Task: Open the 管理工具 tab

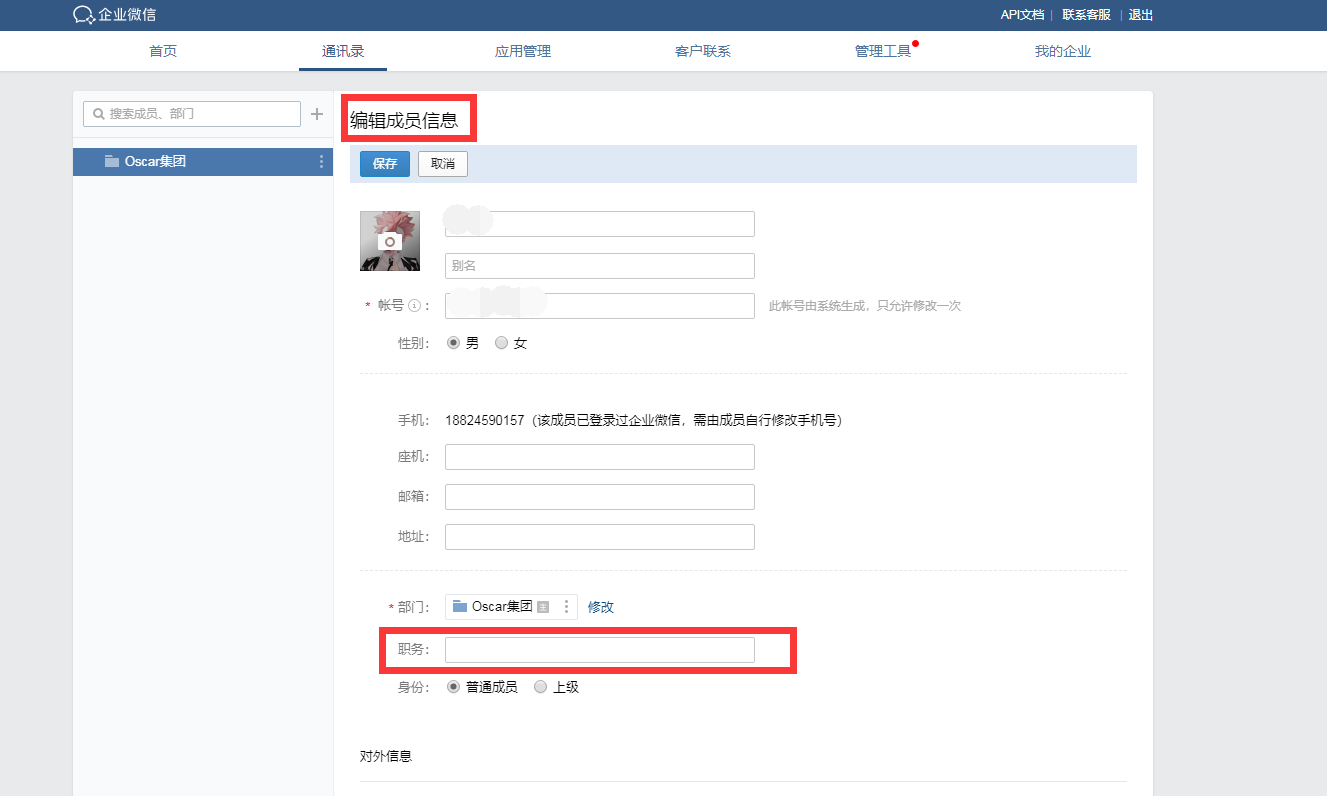Action: click(883, 51)
